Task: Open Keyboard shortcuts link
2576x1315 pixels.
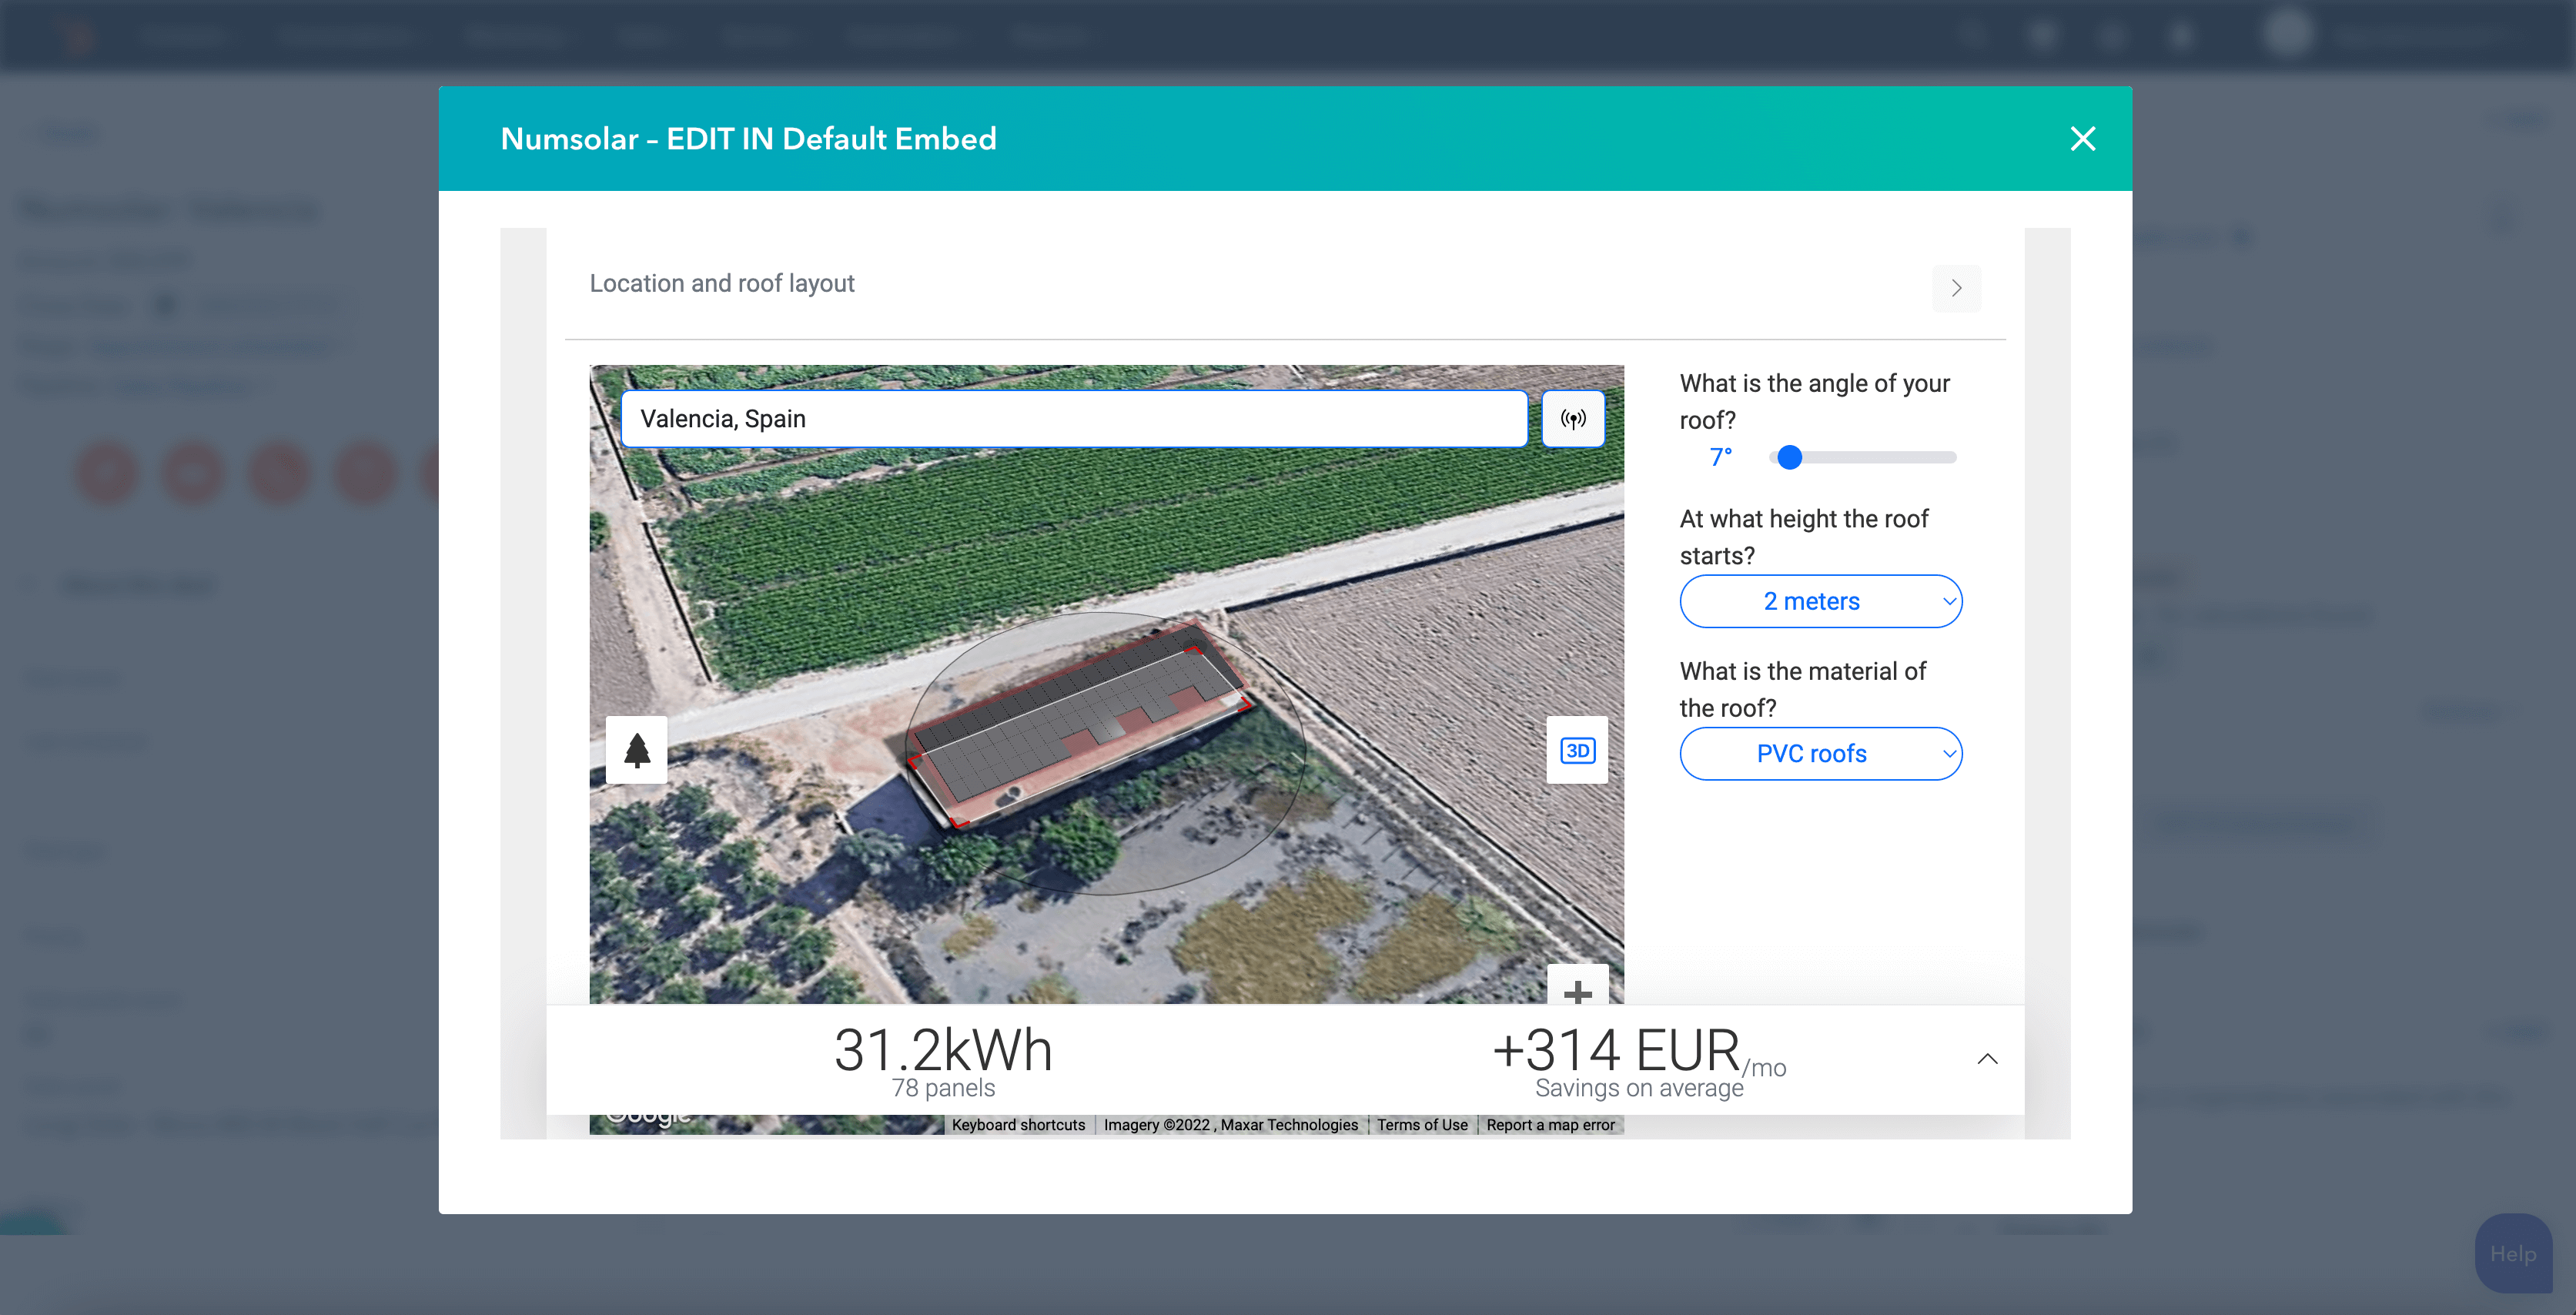Action: [x=1018, y=1125]
